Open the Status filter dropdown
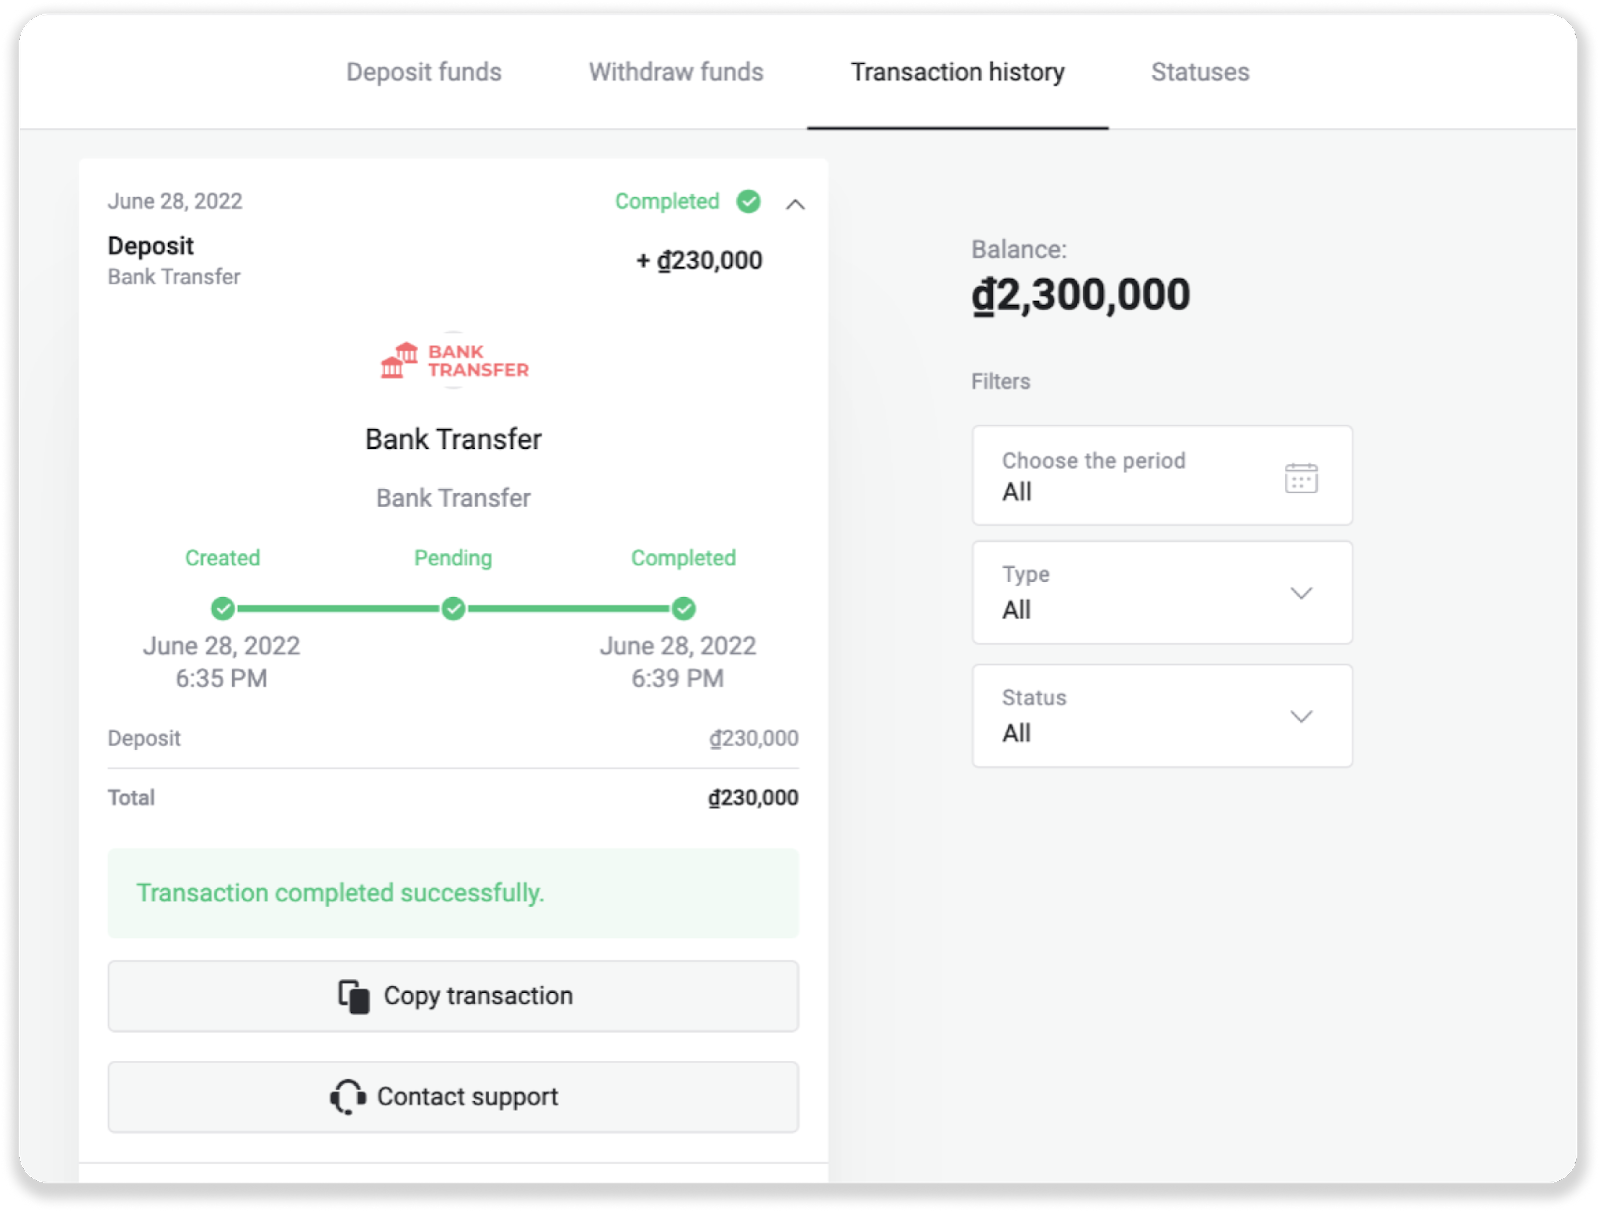 pyautogui.click(x=1161, y=716)
